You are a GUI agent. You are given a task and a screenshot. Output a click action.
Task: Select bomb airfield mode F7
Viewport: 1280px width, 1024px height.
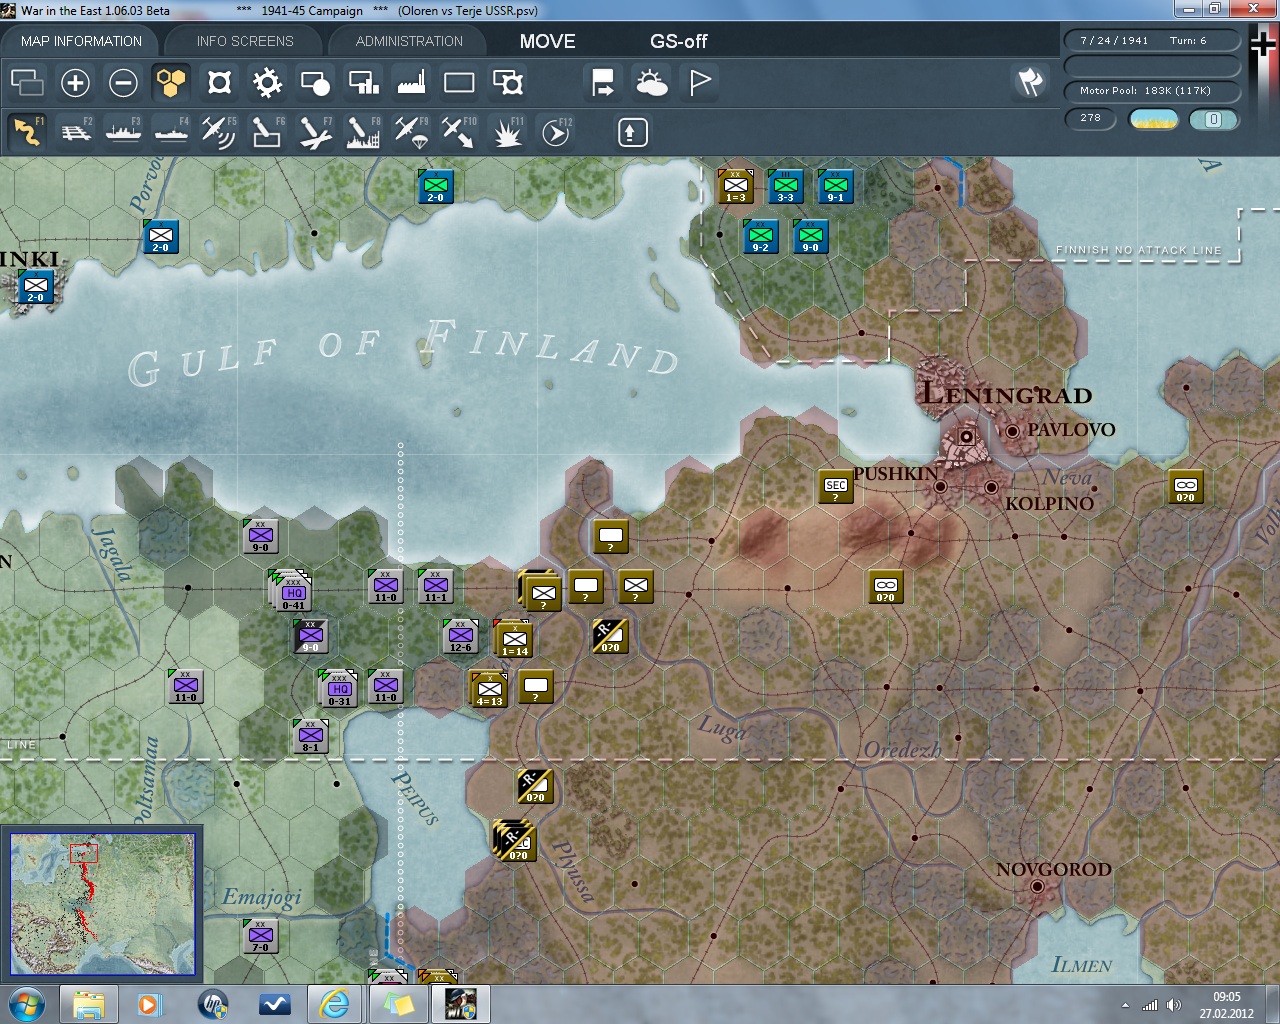[x=315, y=132]
